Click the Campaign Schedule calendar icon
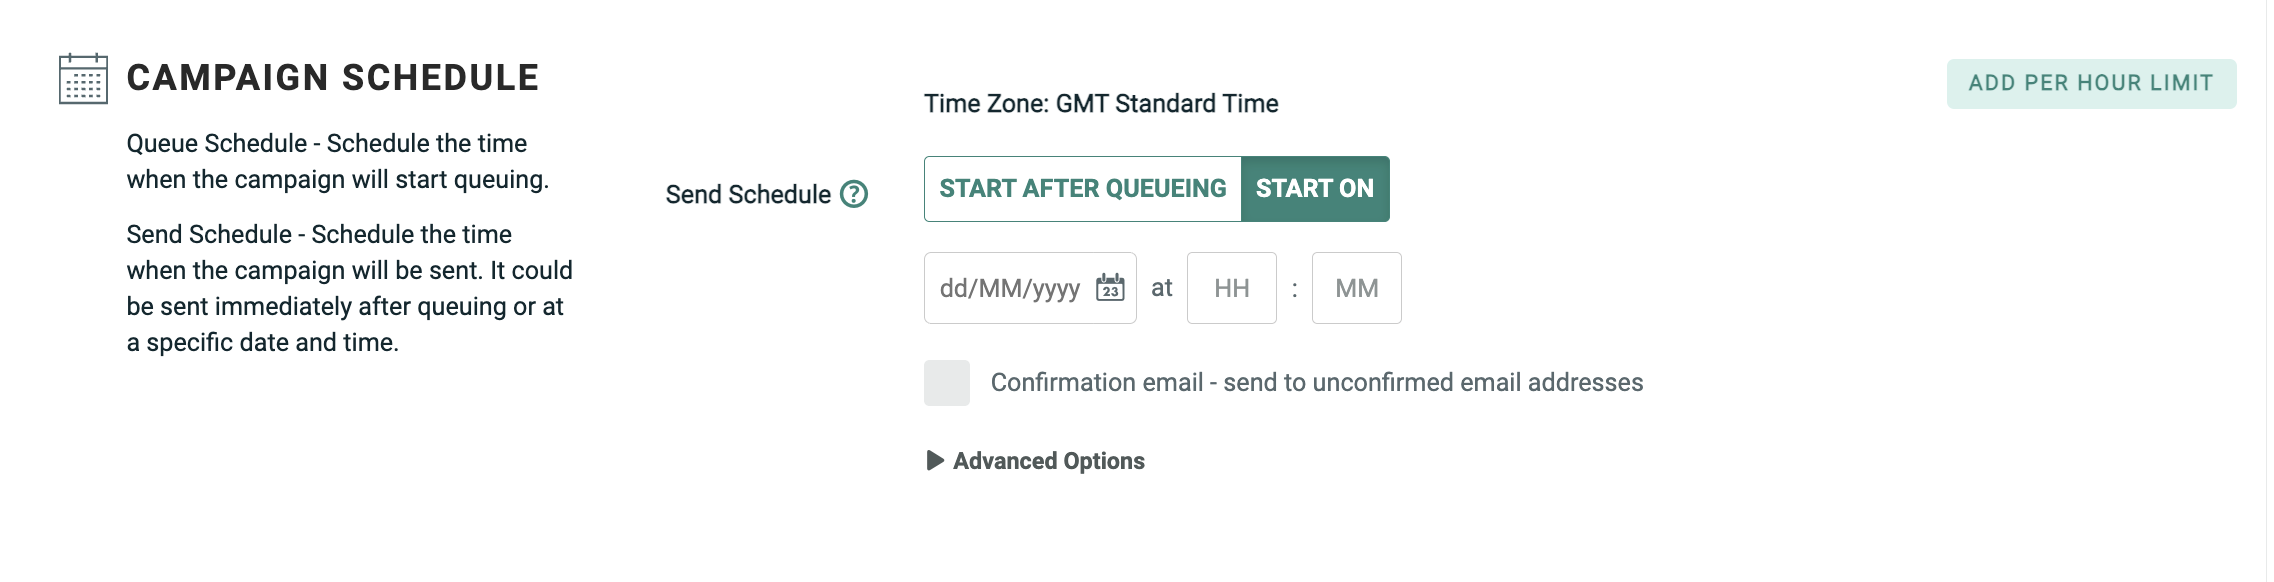 click(83, 79)
